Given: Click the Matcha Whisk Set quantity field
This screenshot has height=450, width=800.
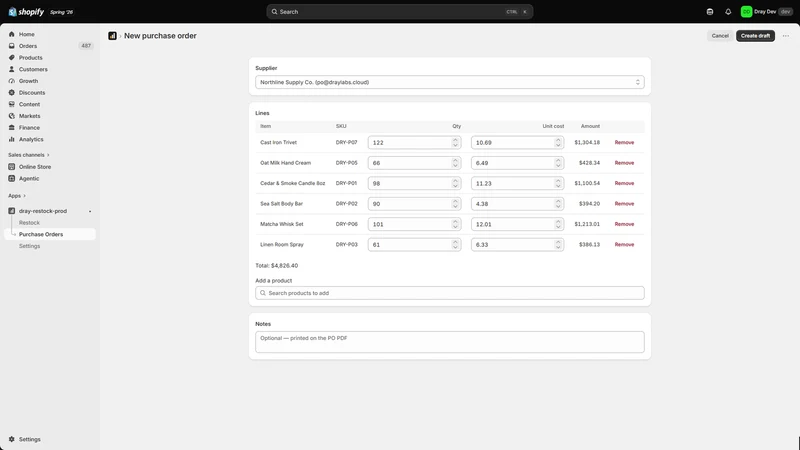Looking at the screenshot, I should (414, 224).
